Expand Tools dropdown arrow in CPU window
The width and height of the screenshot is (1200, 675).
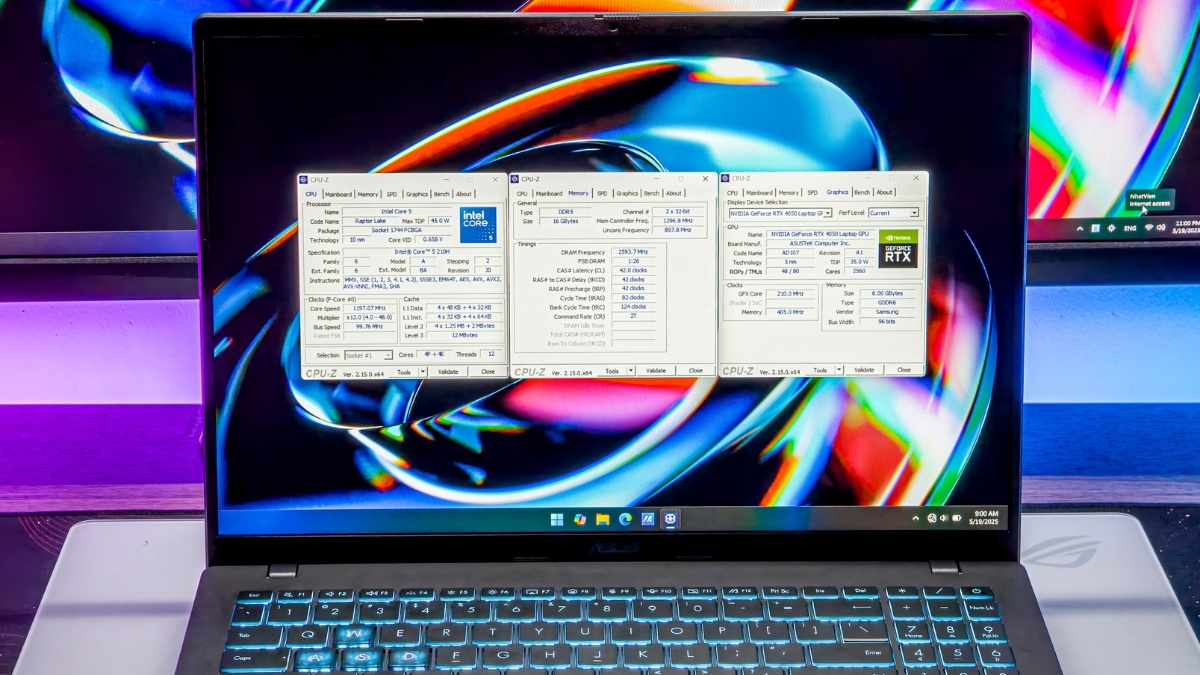422,372
